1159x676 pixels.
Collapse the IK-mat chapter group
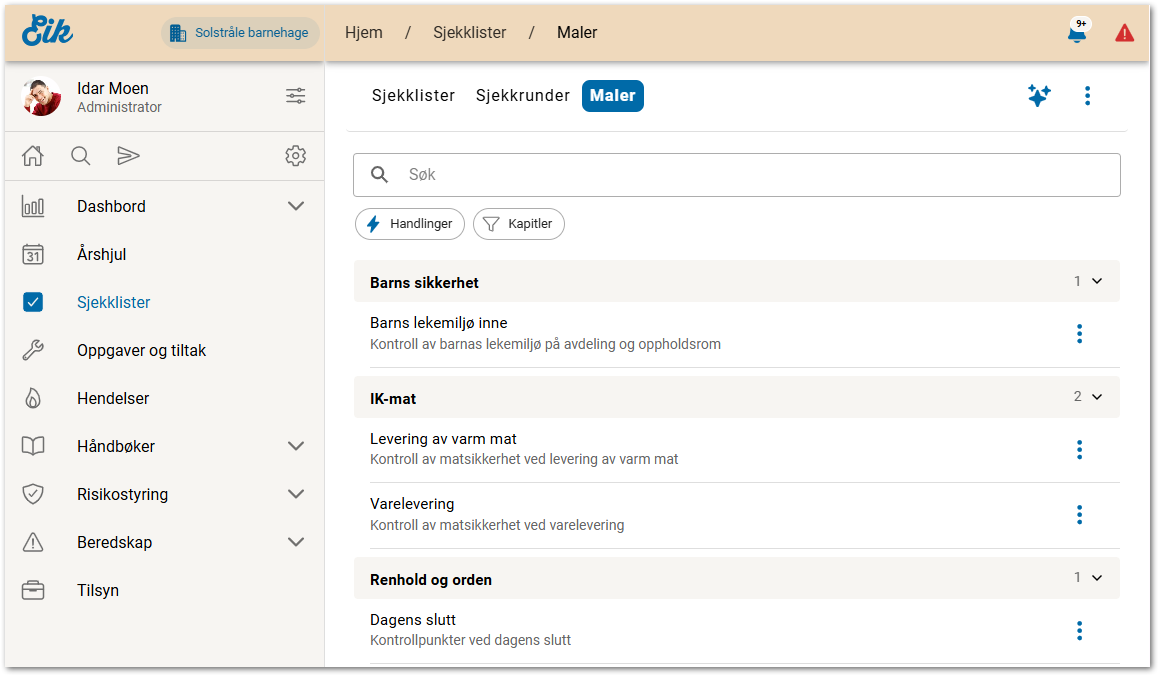(x=1097, y=397)
